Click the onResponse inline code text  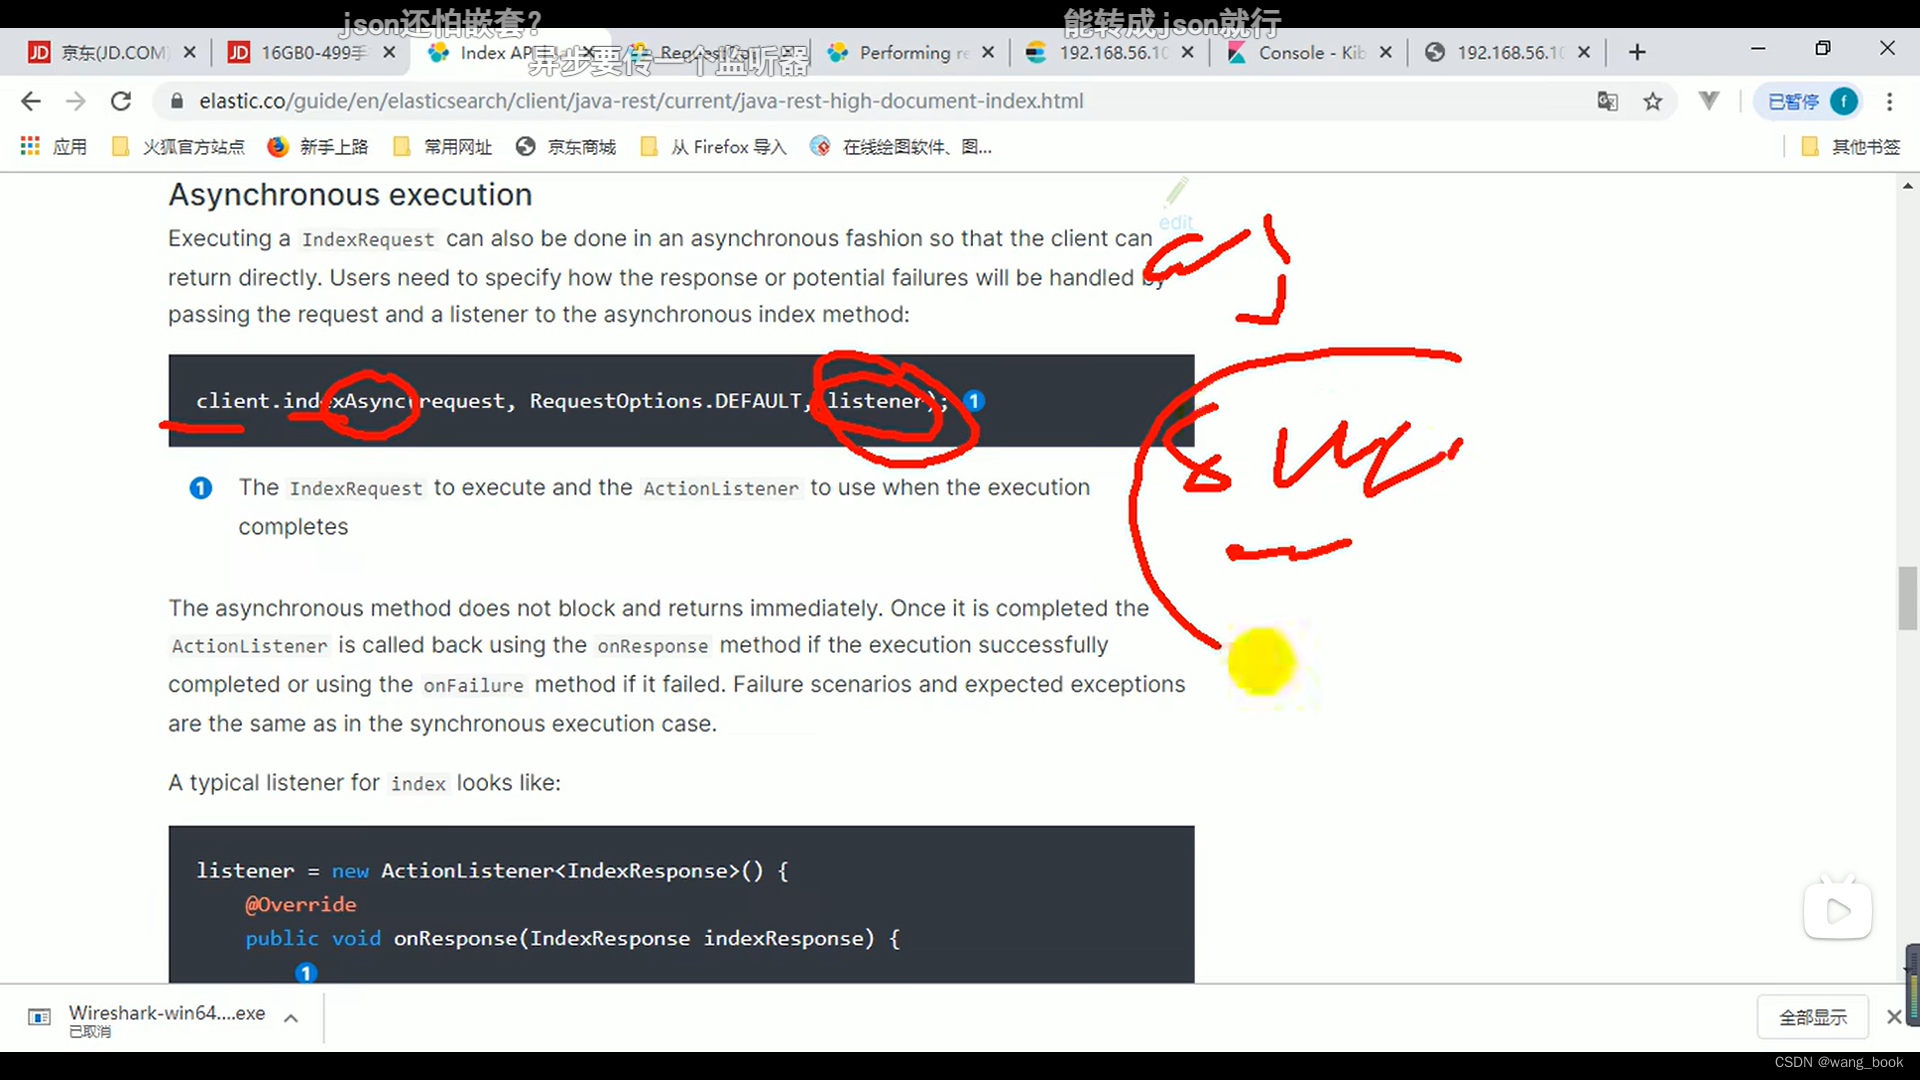coord(653,646)
